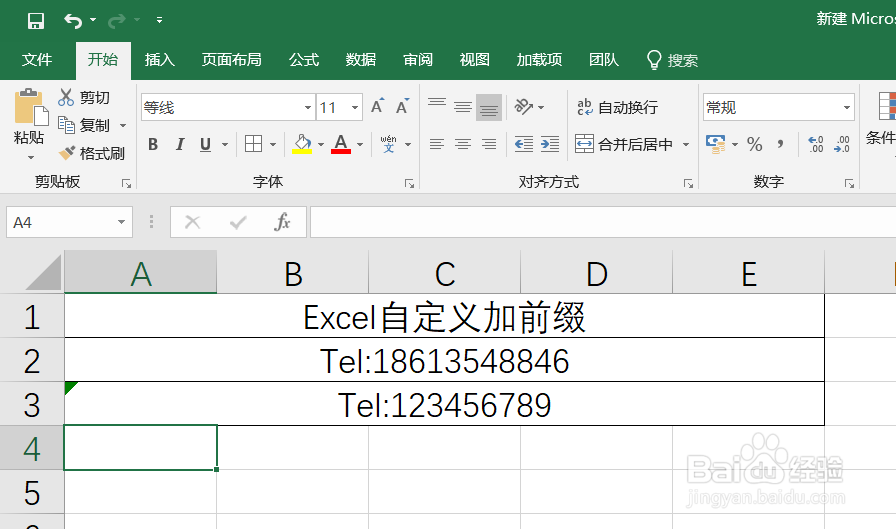The width and height of the screenshot is (896, 529).
Task: Apply yellow fill color bucket
Action: pyautogui.click(x=302, y=144)
